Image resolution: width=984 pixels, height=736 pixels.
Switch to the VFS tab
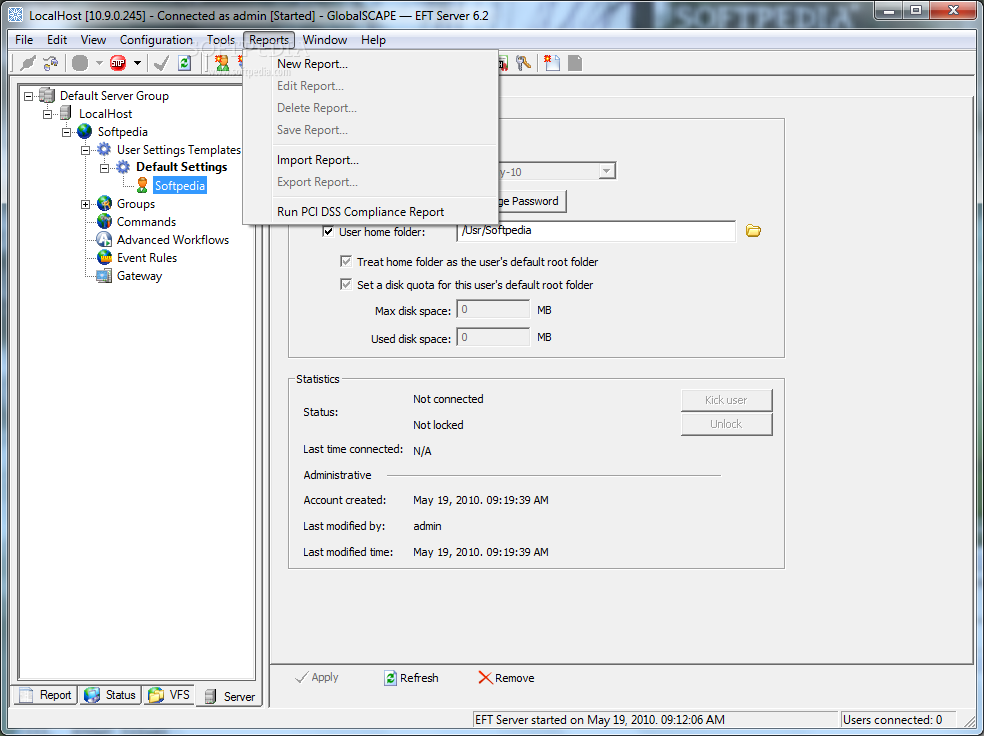169,695
